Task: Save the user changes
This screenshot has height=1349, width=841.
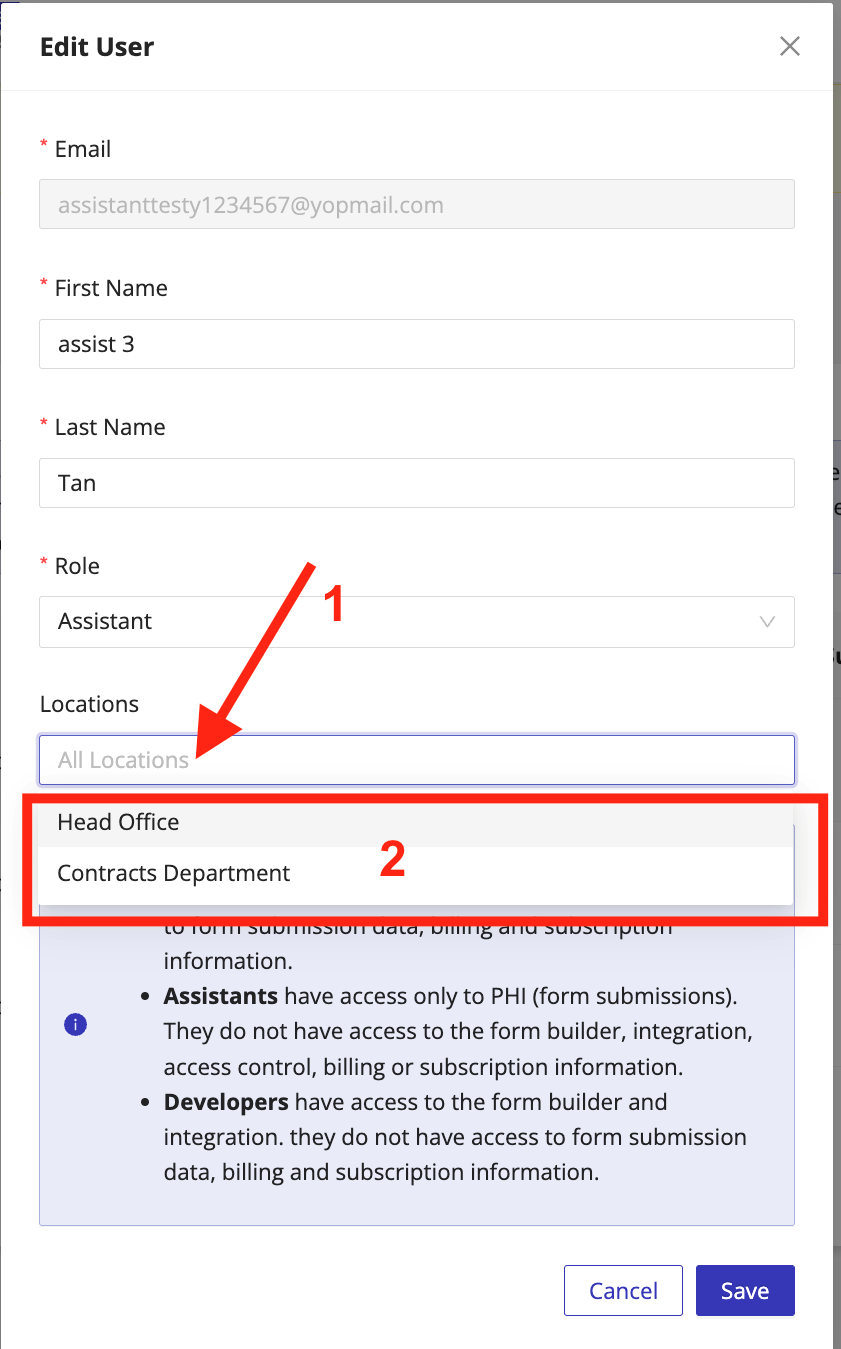Action: (745, 1290)
